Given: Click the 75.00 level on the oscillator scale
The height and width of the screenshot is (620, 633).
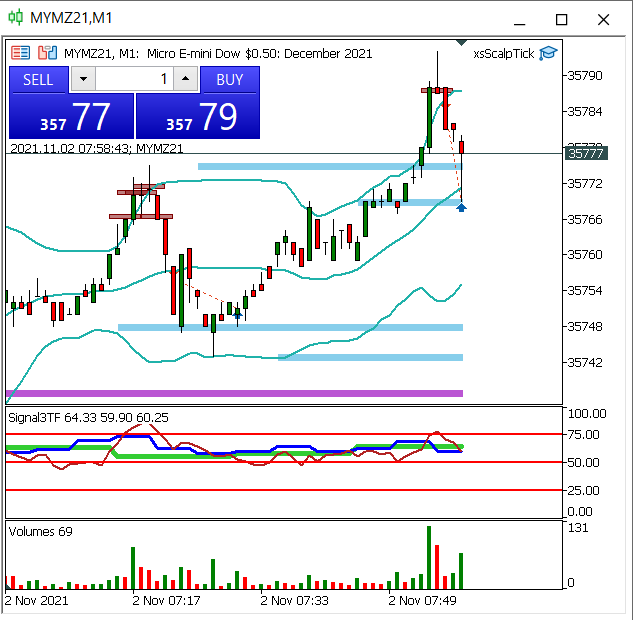Looking at the screenshot, I should pyautogui.click(x=583, y=435).
